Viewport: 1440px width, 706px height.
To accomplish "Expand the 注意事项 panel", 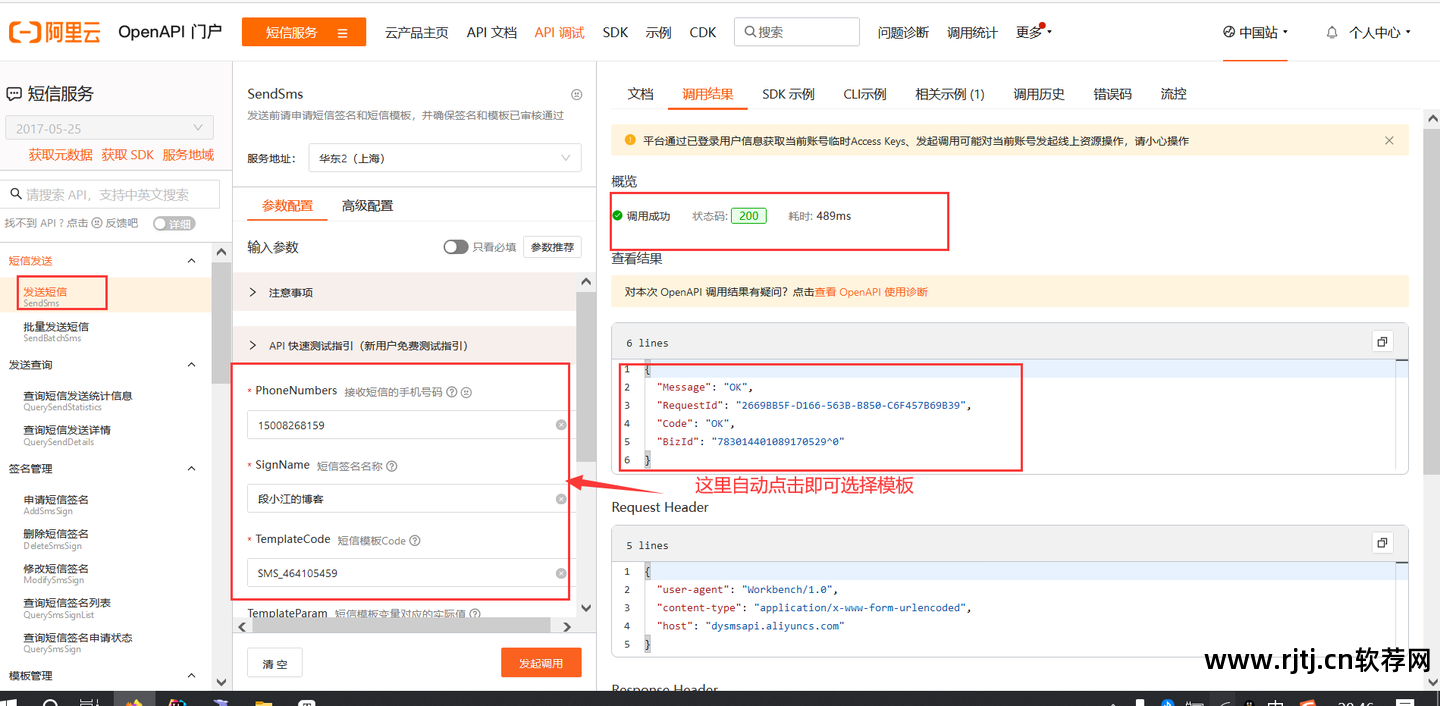I will point(404,293).
